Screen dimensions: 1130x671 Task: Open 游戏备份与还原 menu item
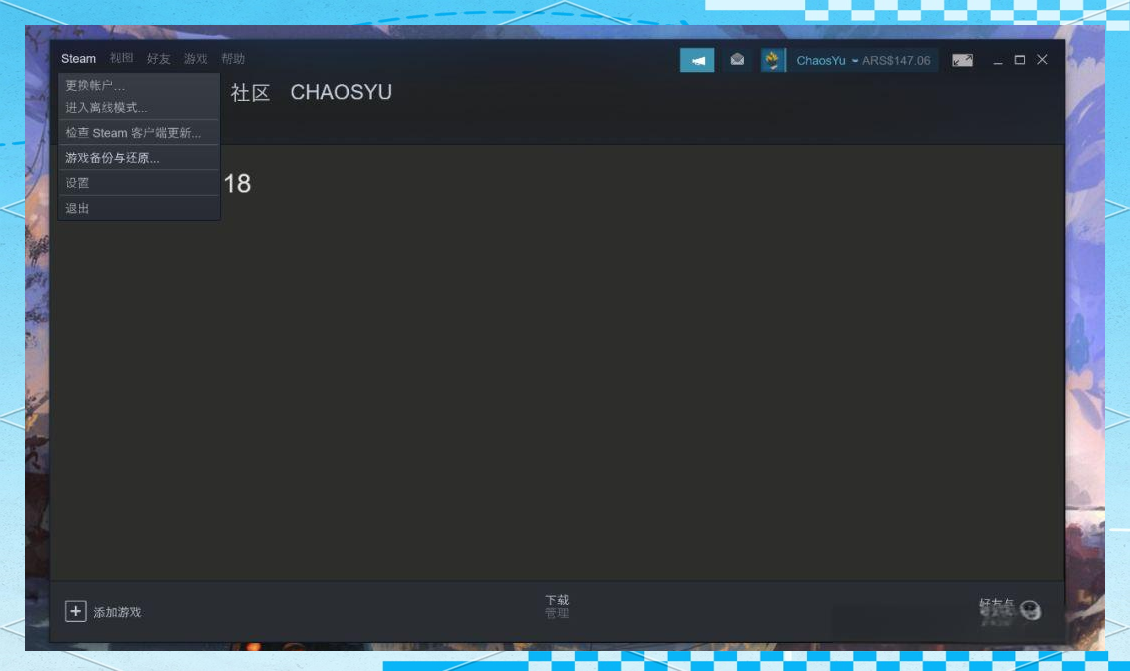[x=112, y=158]
